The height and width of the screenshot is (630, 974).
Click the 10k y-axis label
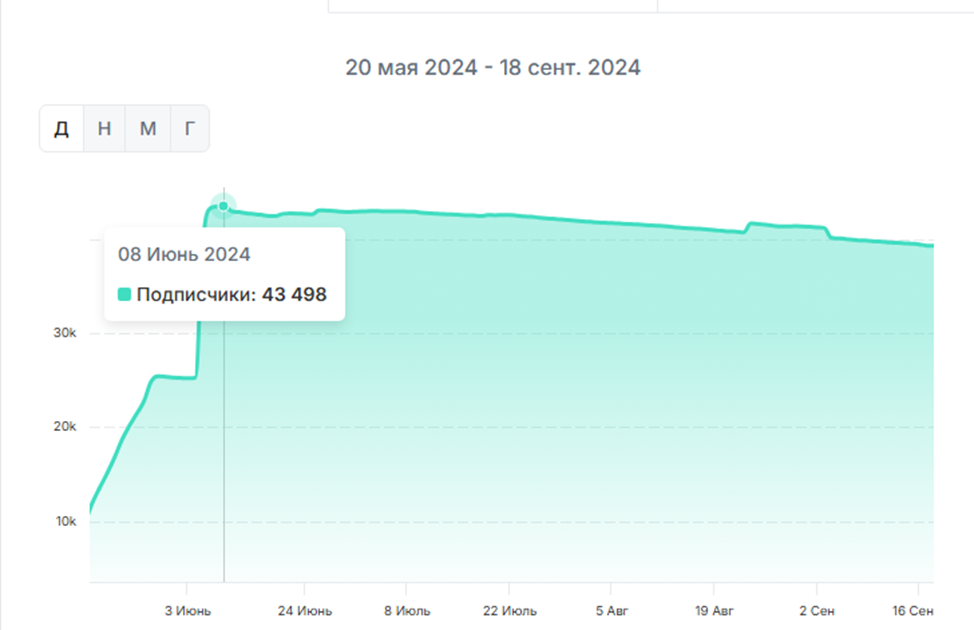65,522
